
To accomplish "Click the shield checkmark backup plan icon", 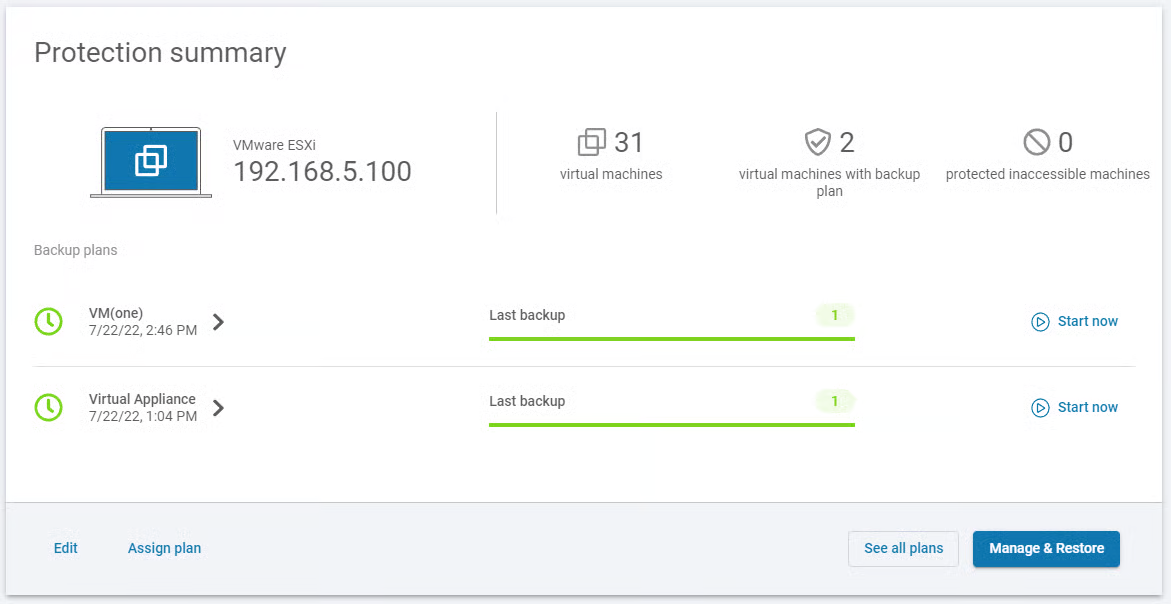I will (x=818, y=143).
